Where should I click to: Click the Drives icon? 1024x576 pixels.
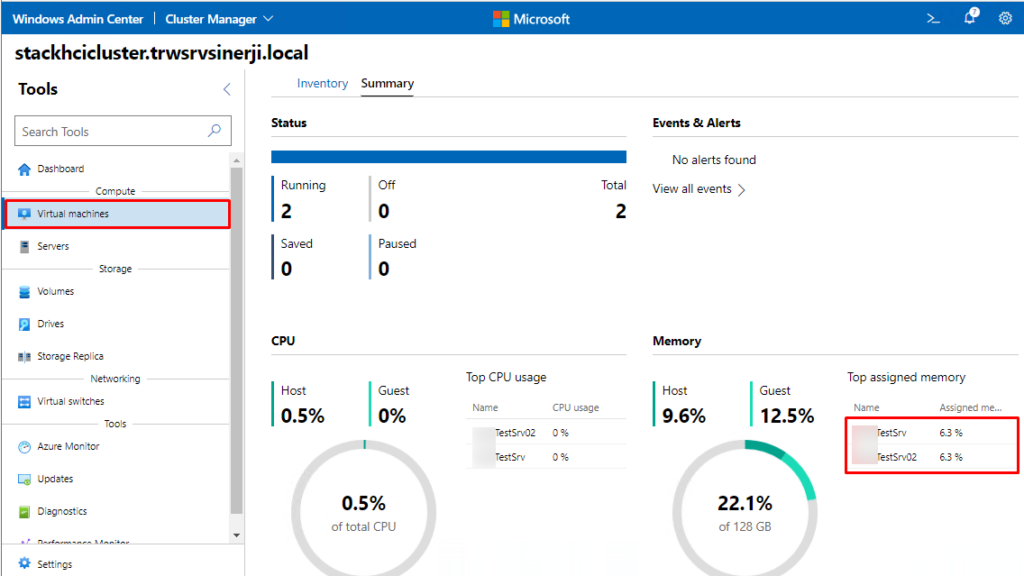[24, 324]
